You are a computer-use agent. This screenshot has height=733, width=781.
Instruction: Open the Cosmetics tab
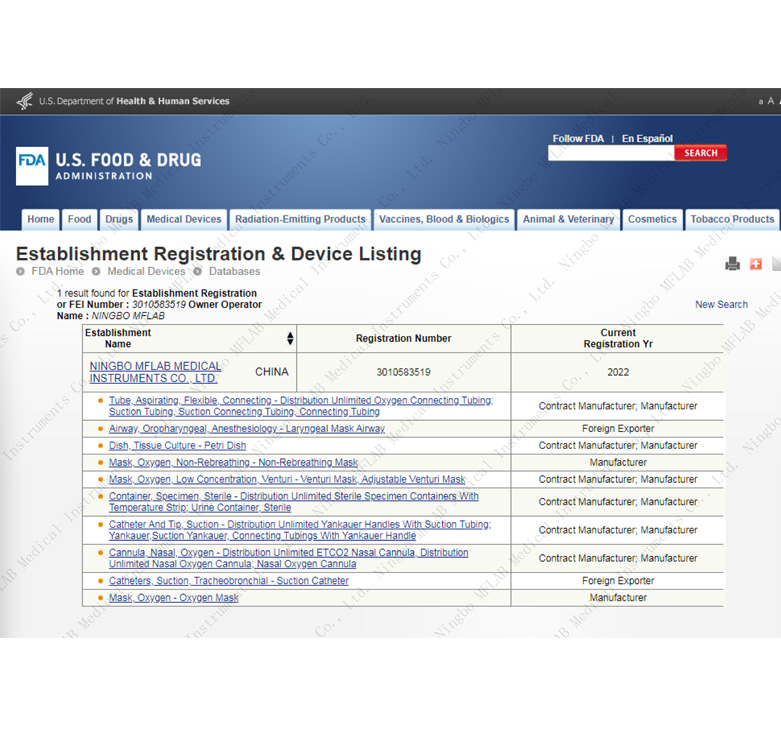pyautogui.click(x=652, y=220)
